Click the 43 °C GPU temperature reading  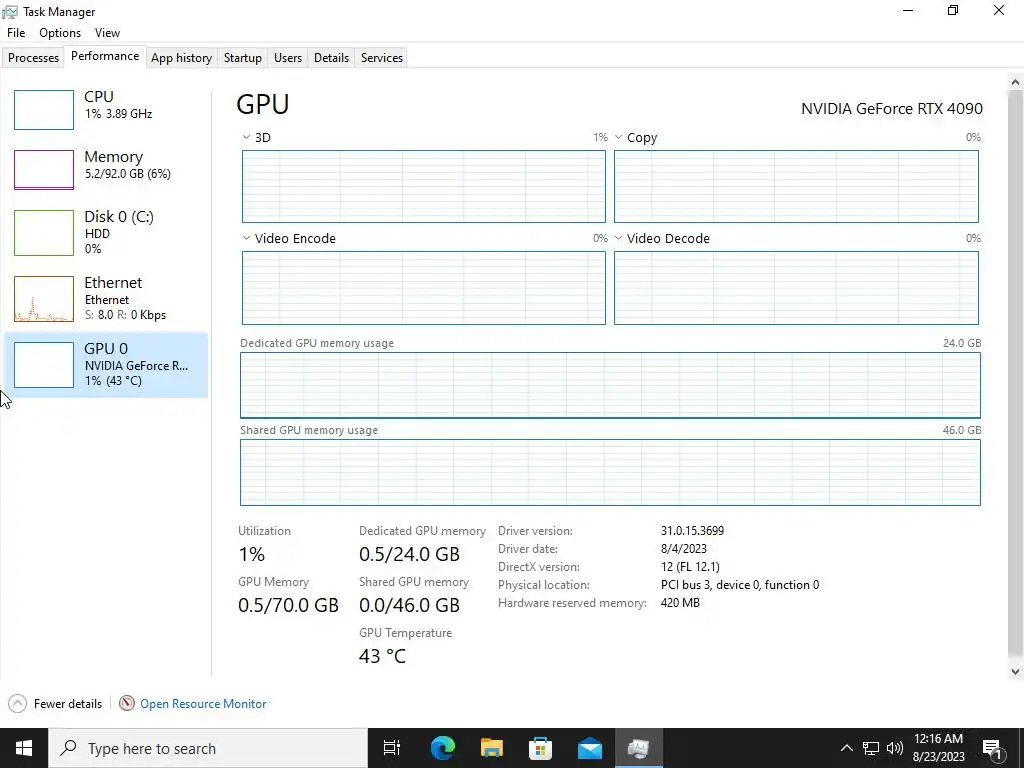(383, 656)
